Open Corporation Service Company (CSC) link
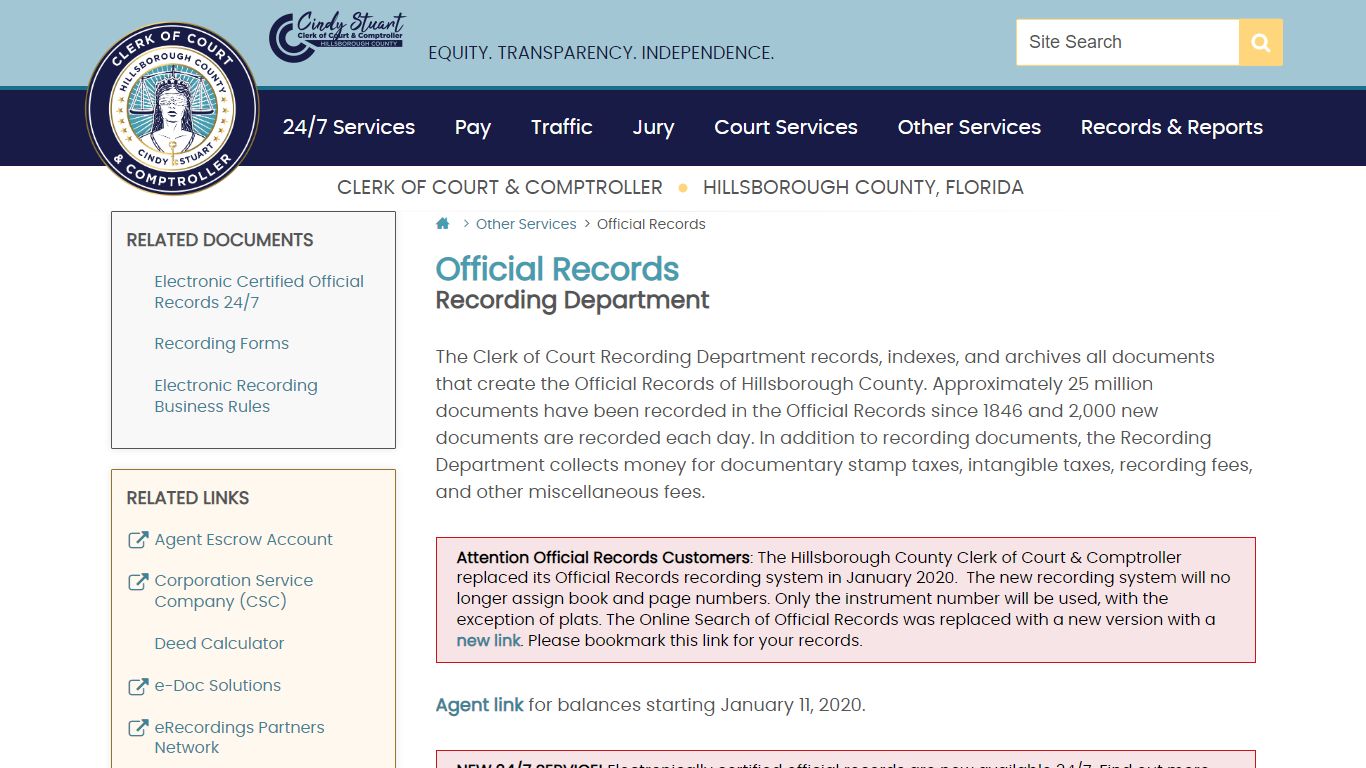The width and height of the screenshot is (1366, 768). coord(234,591)
